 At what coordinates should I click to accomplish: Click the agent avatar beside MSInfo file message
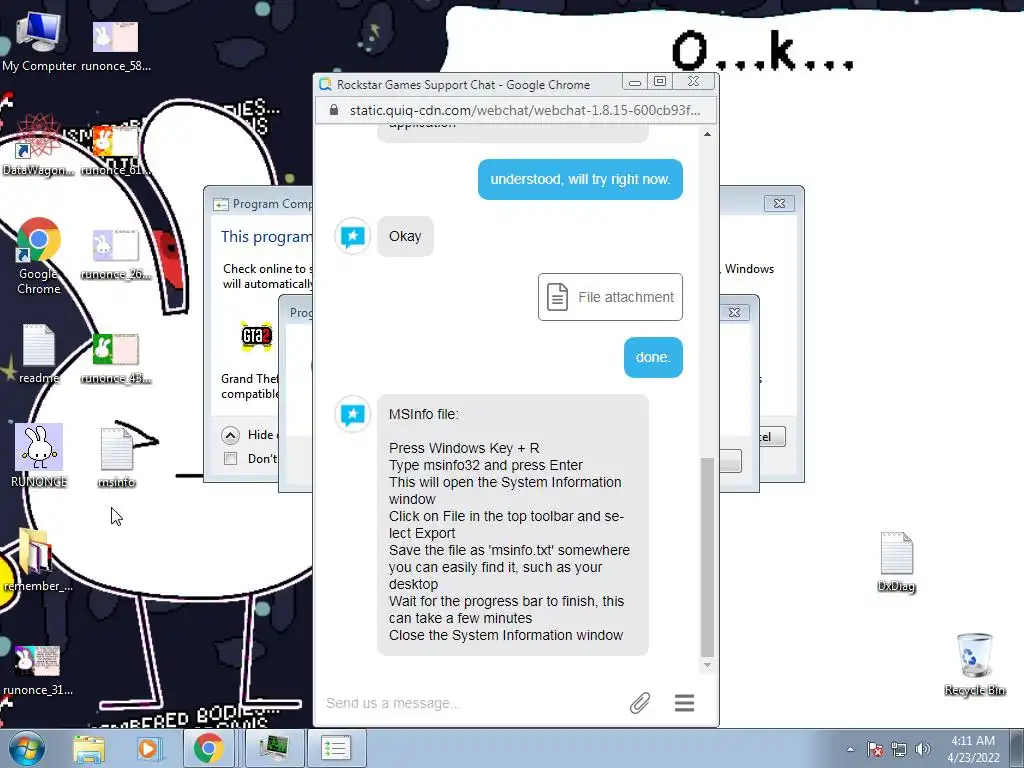click(353, 414)
